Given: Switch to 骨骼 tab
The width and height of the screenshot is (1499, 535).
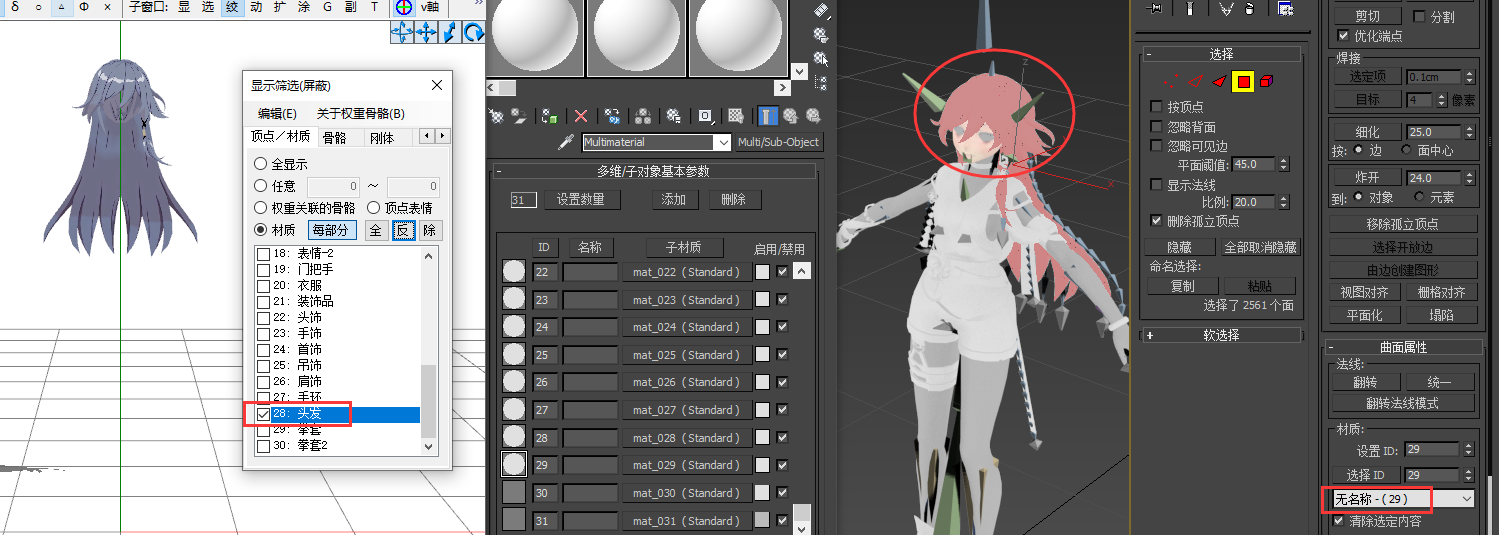Looking at the screenshot, I should coord(335,138).
